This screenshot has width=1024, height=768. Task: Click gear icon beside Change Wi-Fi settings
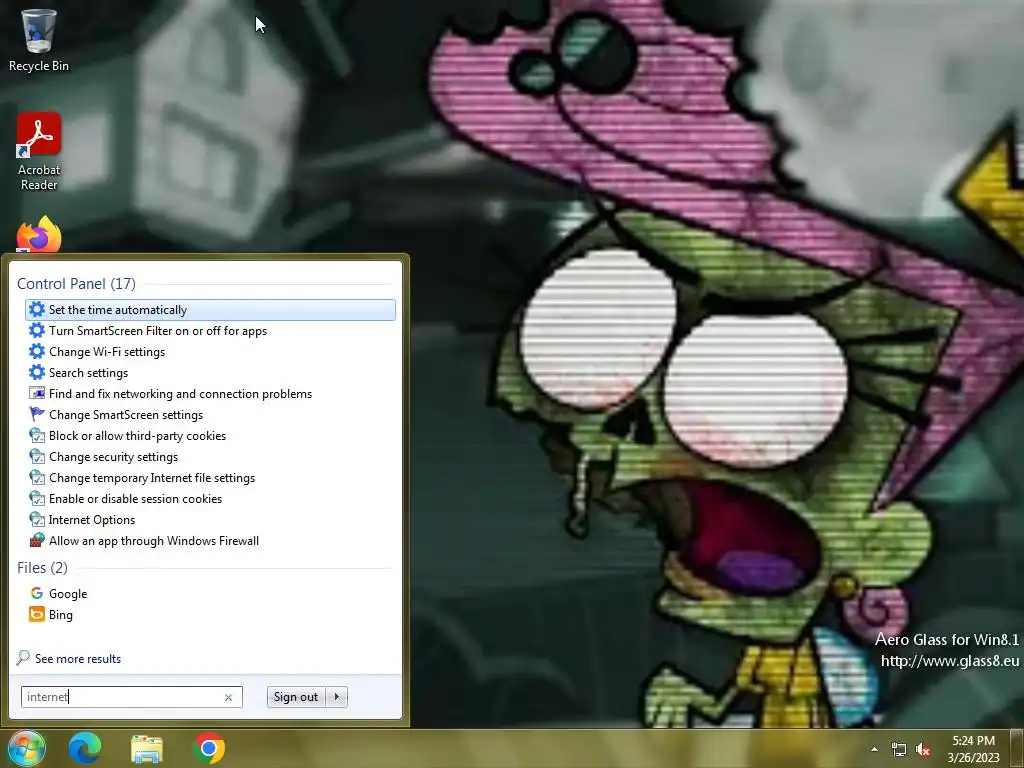click(37, 351)
